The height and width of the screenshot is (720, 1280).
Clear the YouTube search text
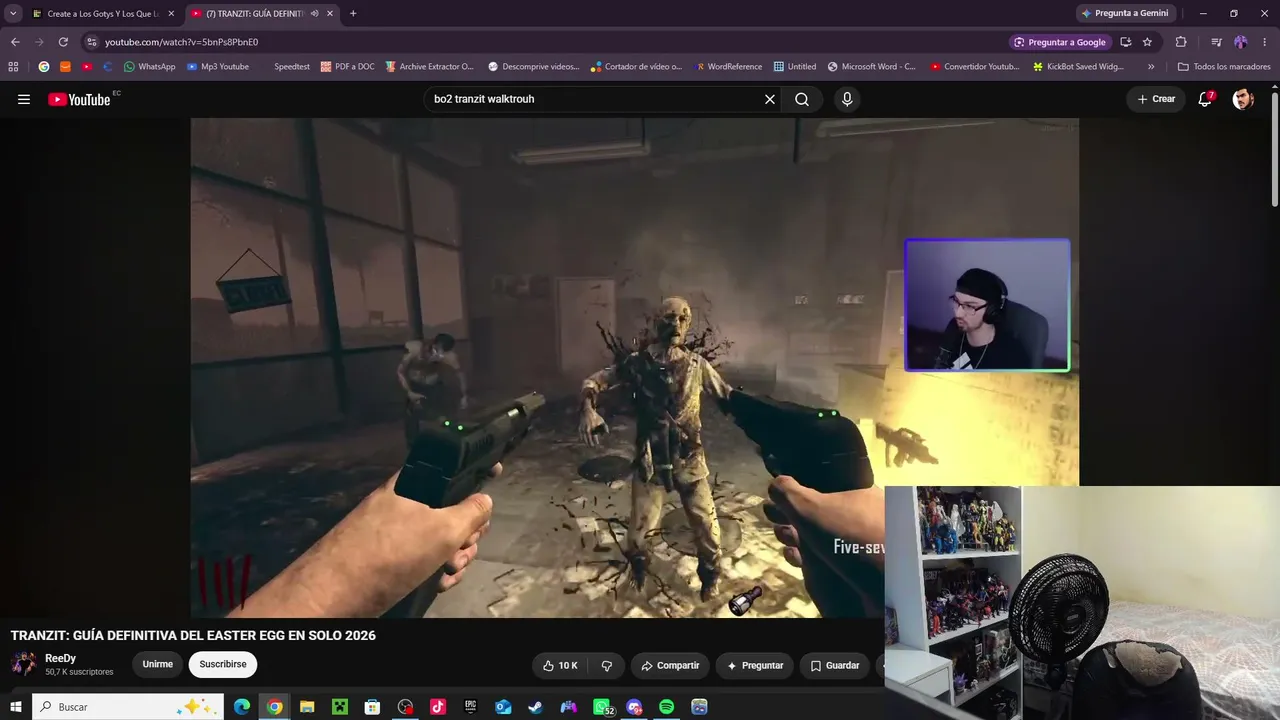[x=770, y=99]
